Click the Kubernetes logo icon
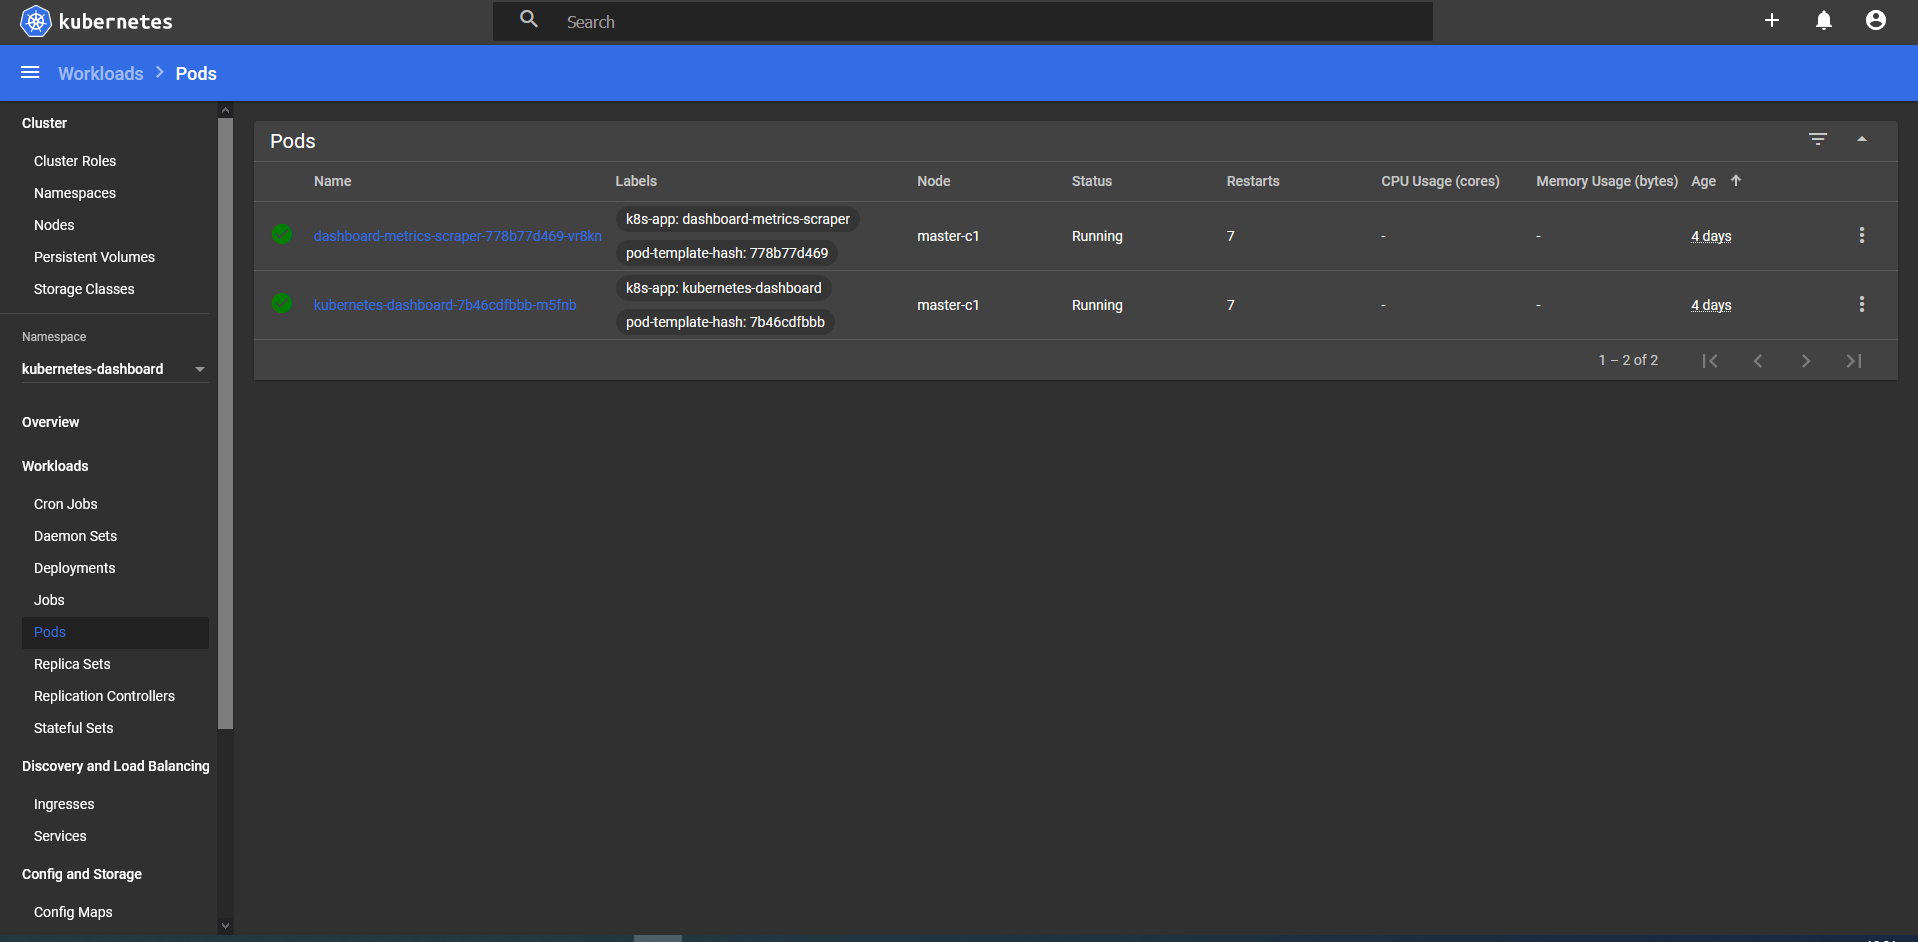This screenshot has width=1918, height=942. click(35, 21)
